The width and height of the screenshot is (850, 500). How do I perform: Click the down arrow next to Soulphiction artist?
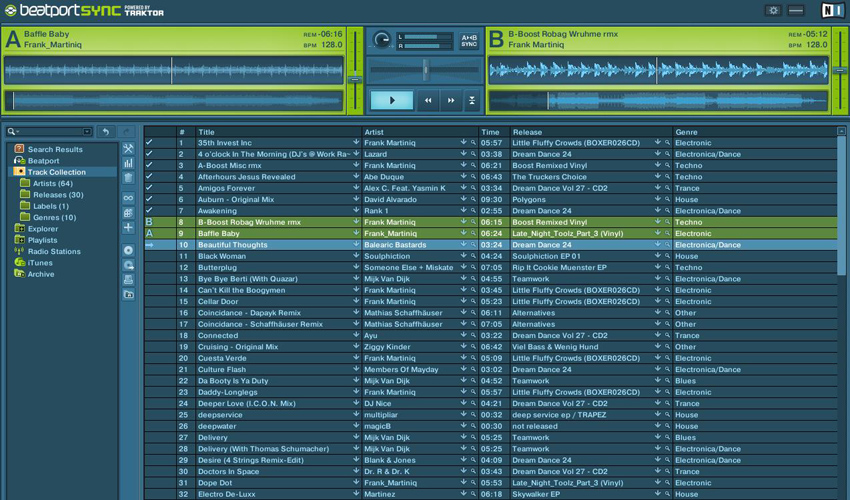point(463,256)
